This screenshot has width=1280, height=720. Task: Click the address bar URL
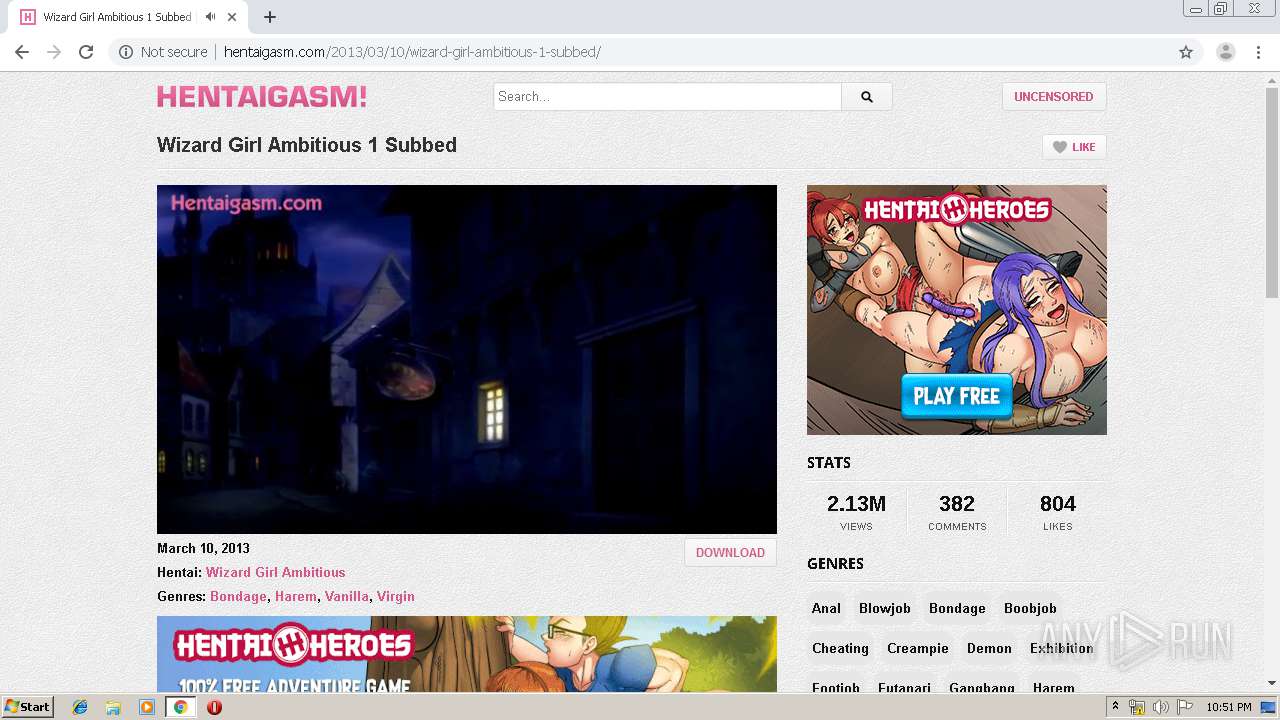click(412, 52)
